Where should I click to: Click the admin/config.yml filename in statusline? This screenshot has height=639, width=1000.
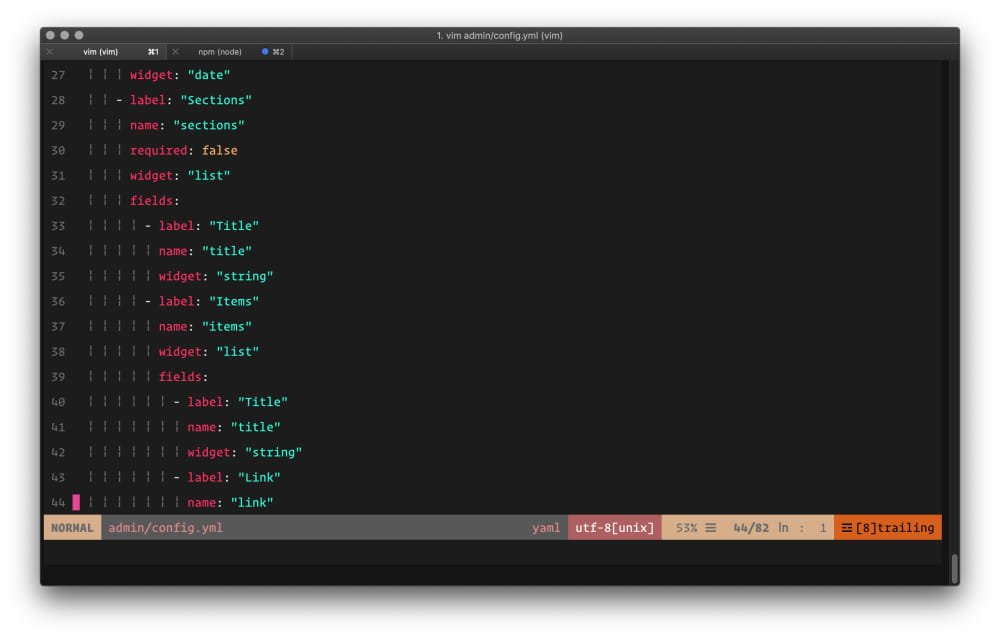tap(165, 528)
